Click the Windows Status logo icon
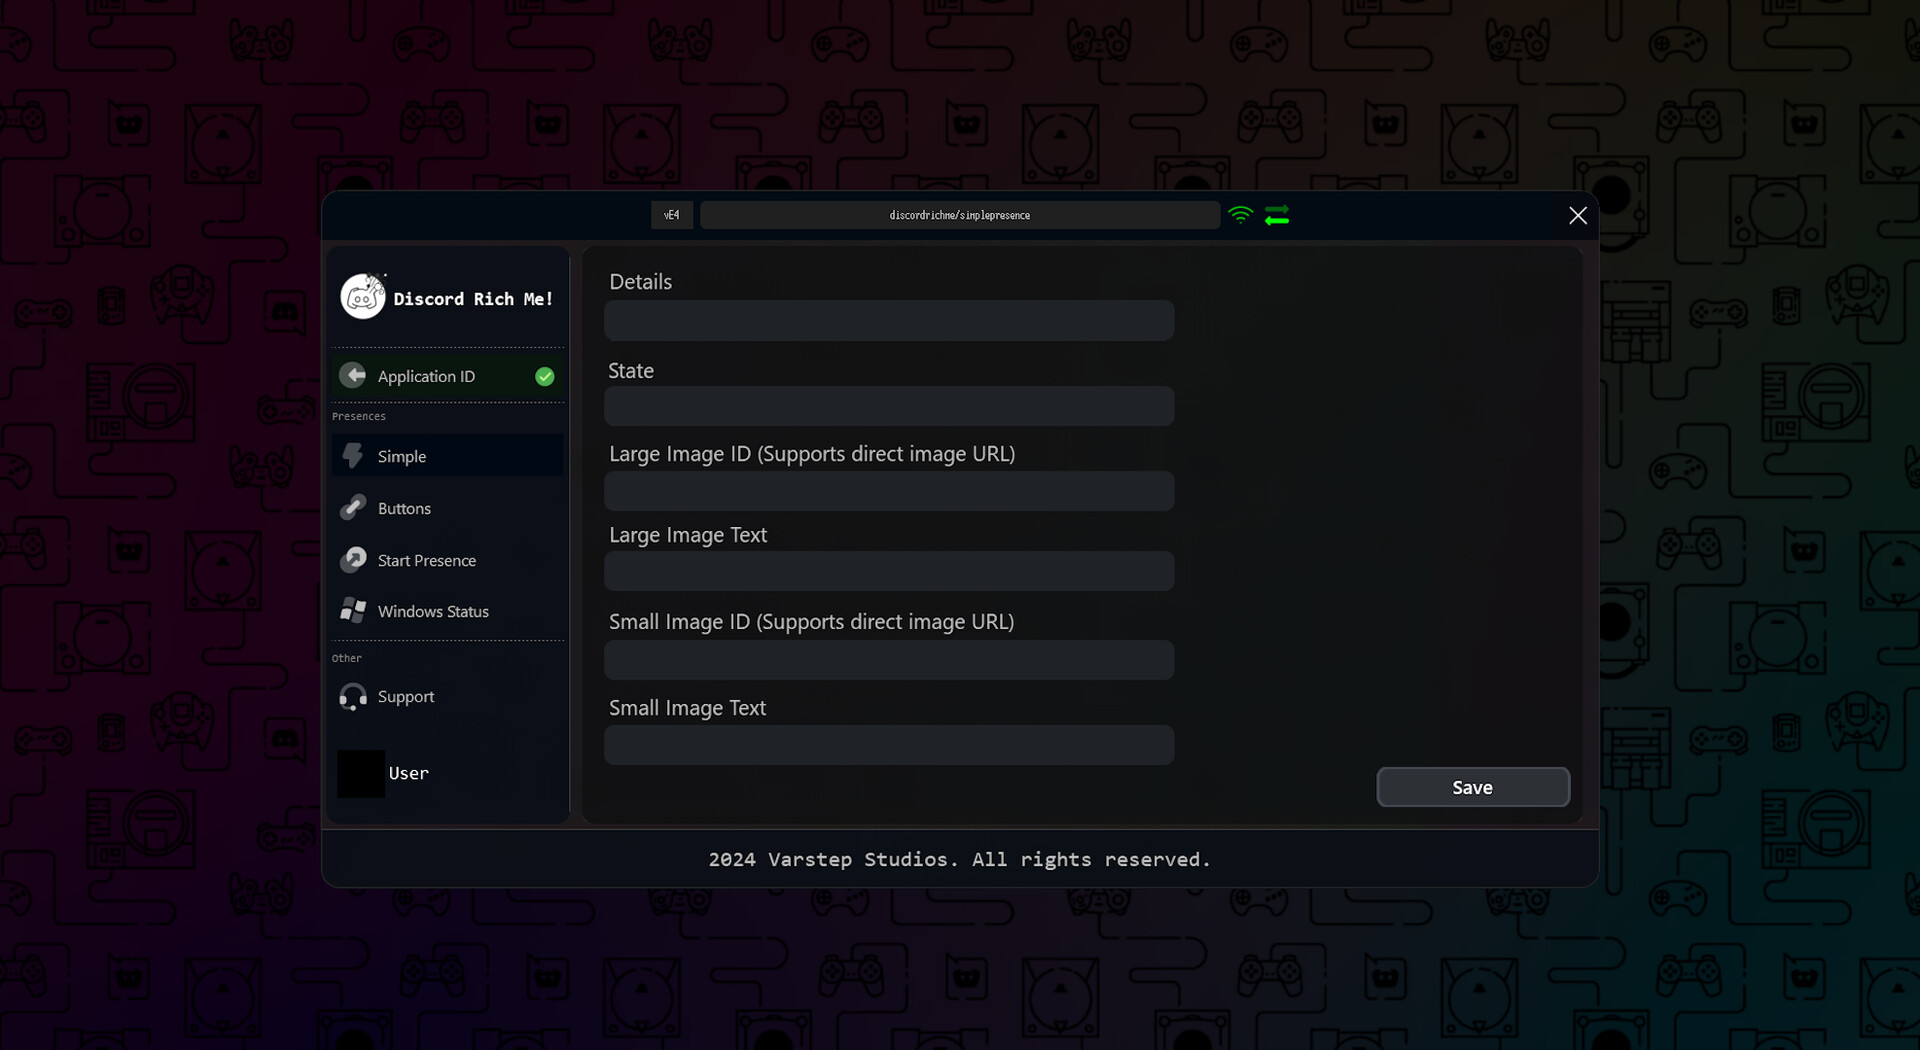Image resolution: width=1920 pixels, height=1050 pixels. tap(353, 611)
